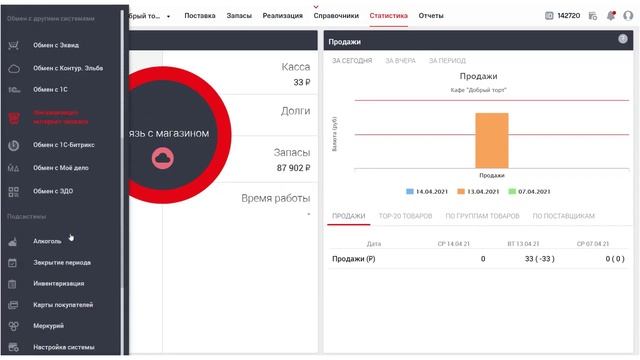Refresh the Продажи panel via header icon
The height and width of the screenshot is (360, 640).
(x=622, y=39)
